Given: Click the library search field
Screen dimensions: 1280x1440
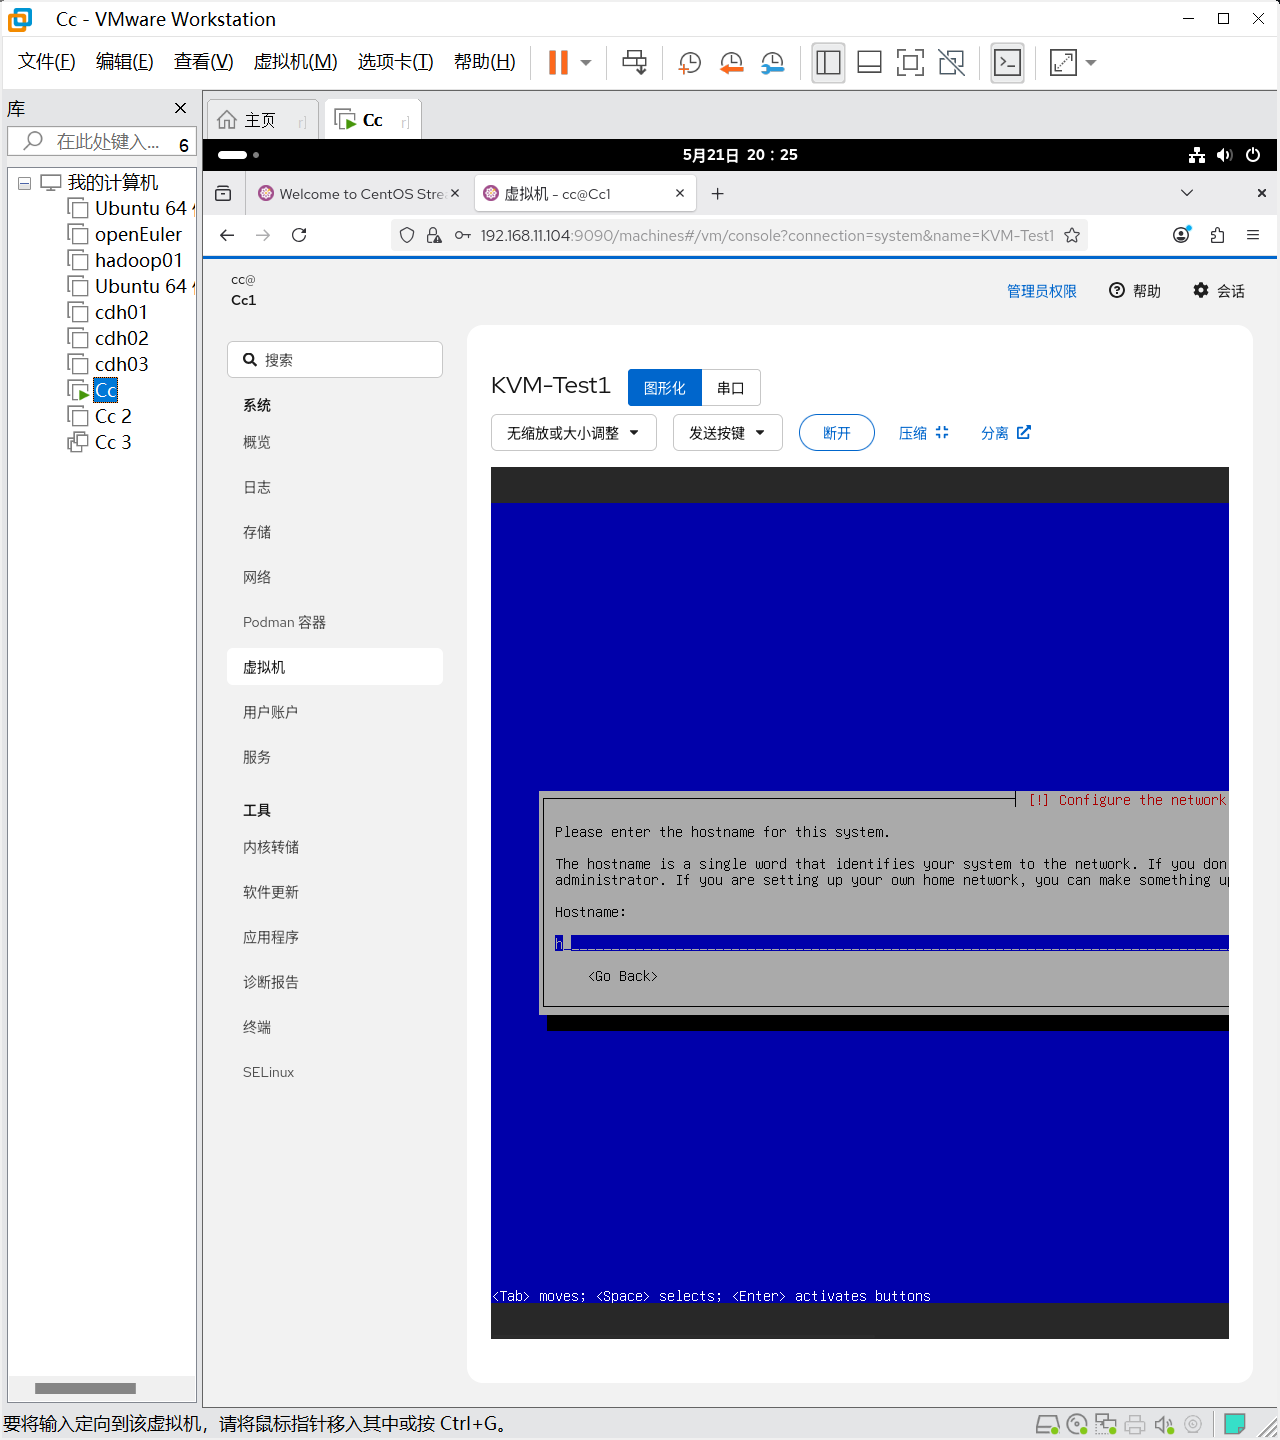Looking at the screenshot, I should (x=100, y=142).
